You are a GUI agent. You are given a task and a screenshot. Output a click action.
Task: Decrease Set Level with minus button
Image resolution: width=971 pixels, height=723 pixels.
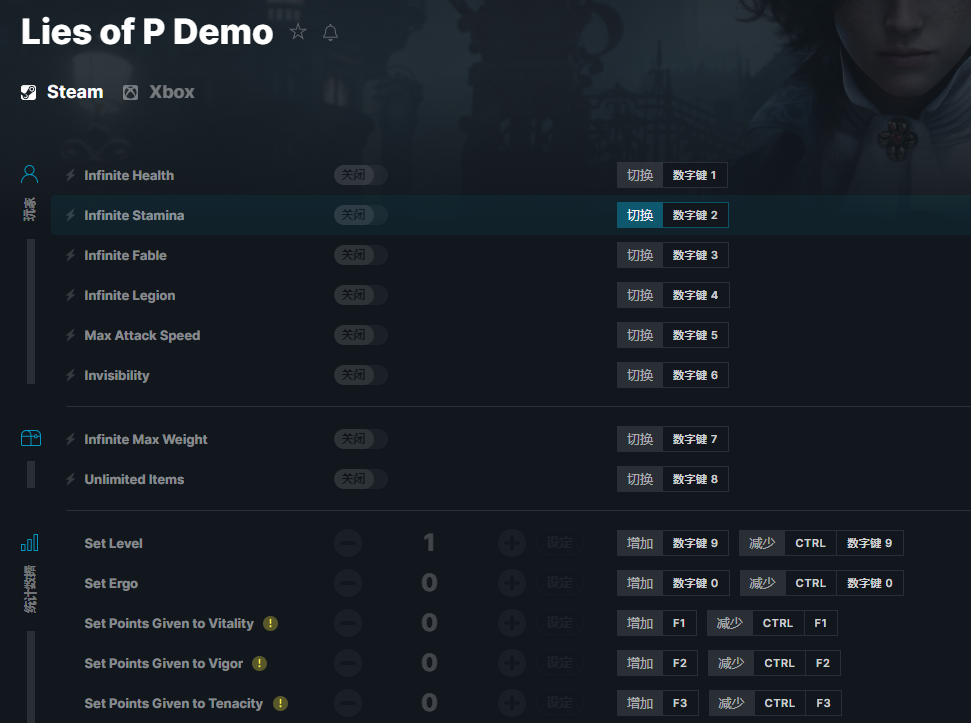click(x=348, y=543)
